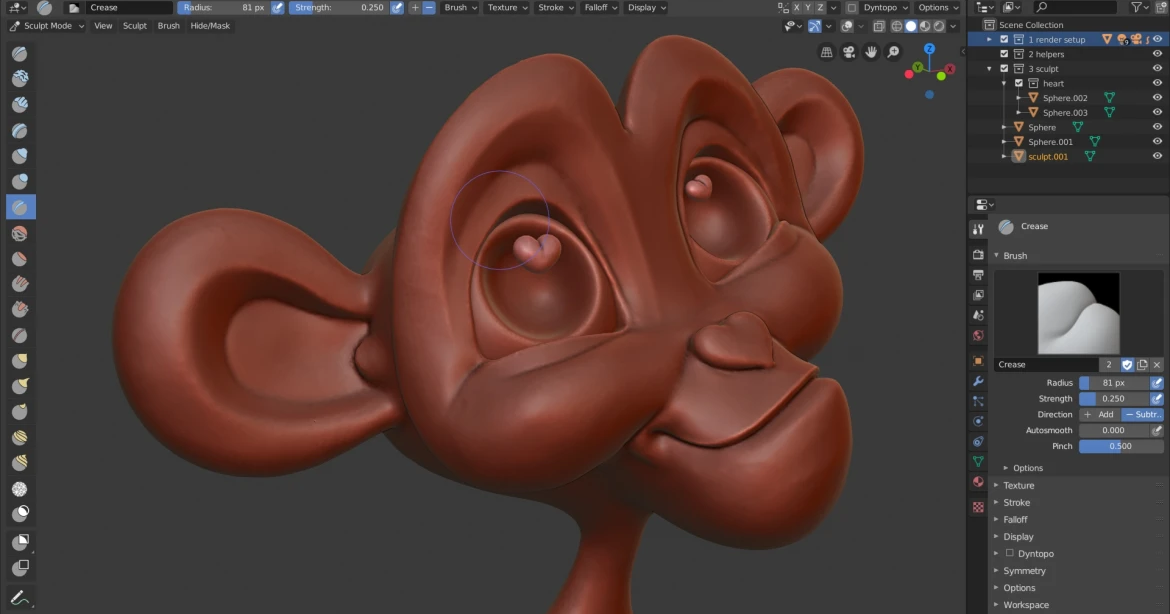Open the Hide/Mask menu
Viewport: 1170px width, 614px height.
click(x=210, y=25)
